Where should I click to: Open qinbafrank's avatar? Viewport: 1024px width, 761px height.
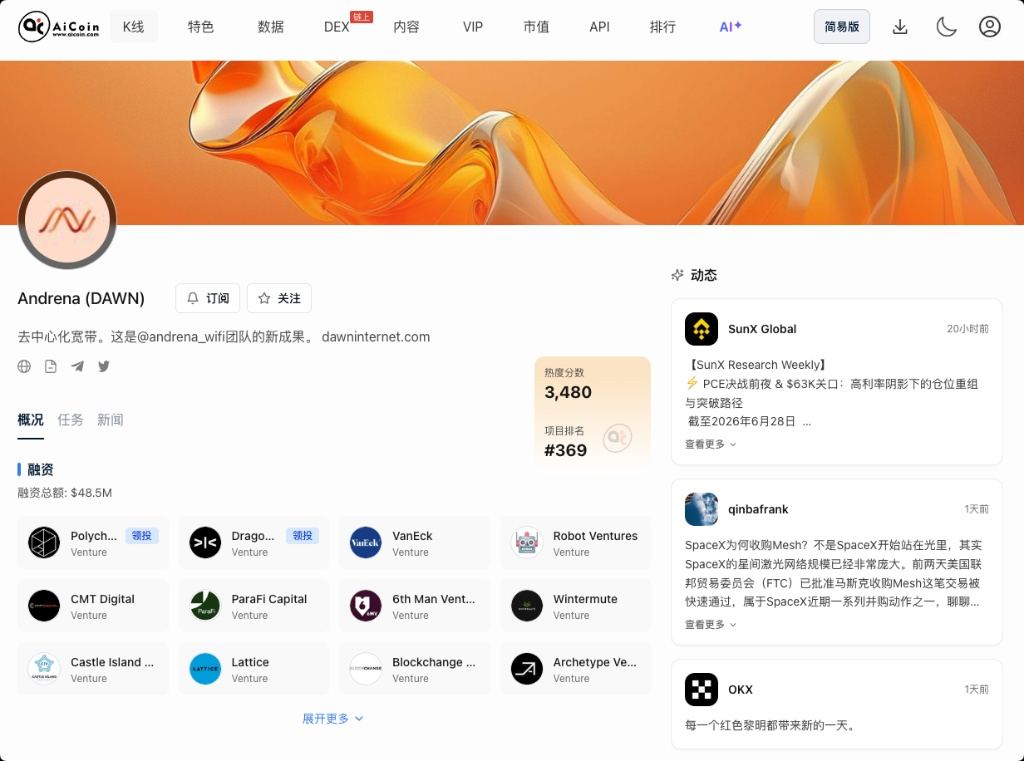(701, 510)
